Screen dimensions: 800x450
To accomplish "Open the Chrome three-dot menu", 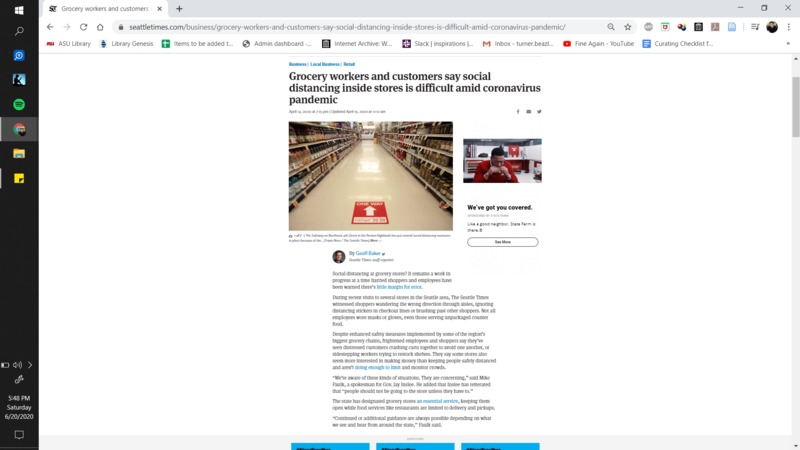I will tap(788, 27).
